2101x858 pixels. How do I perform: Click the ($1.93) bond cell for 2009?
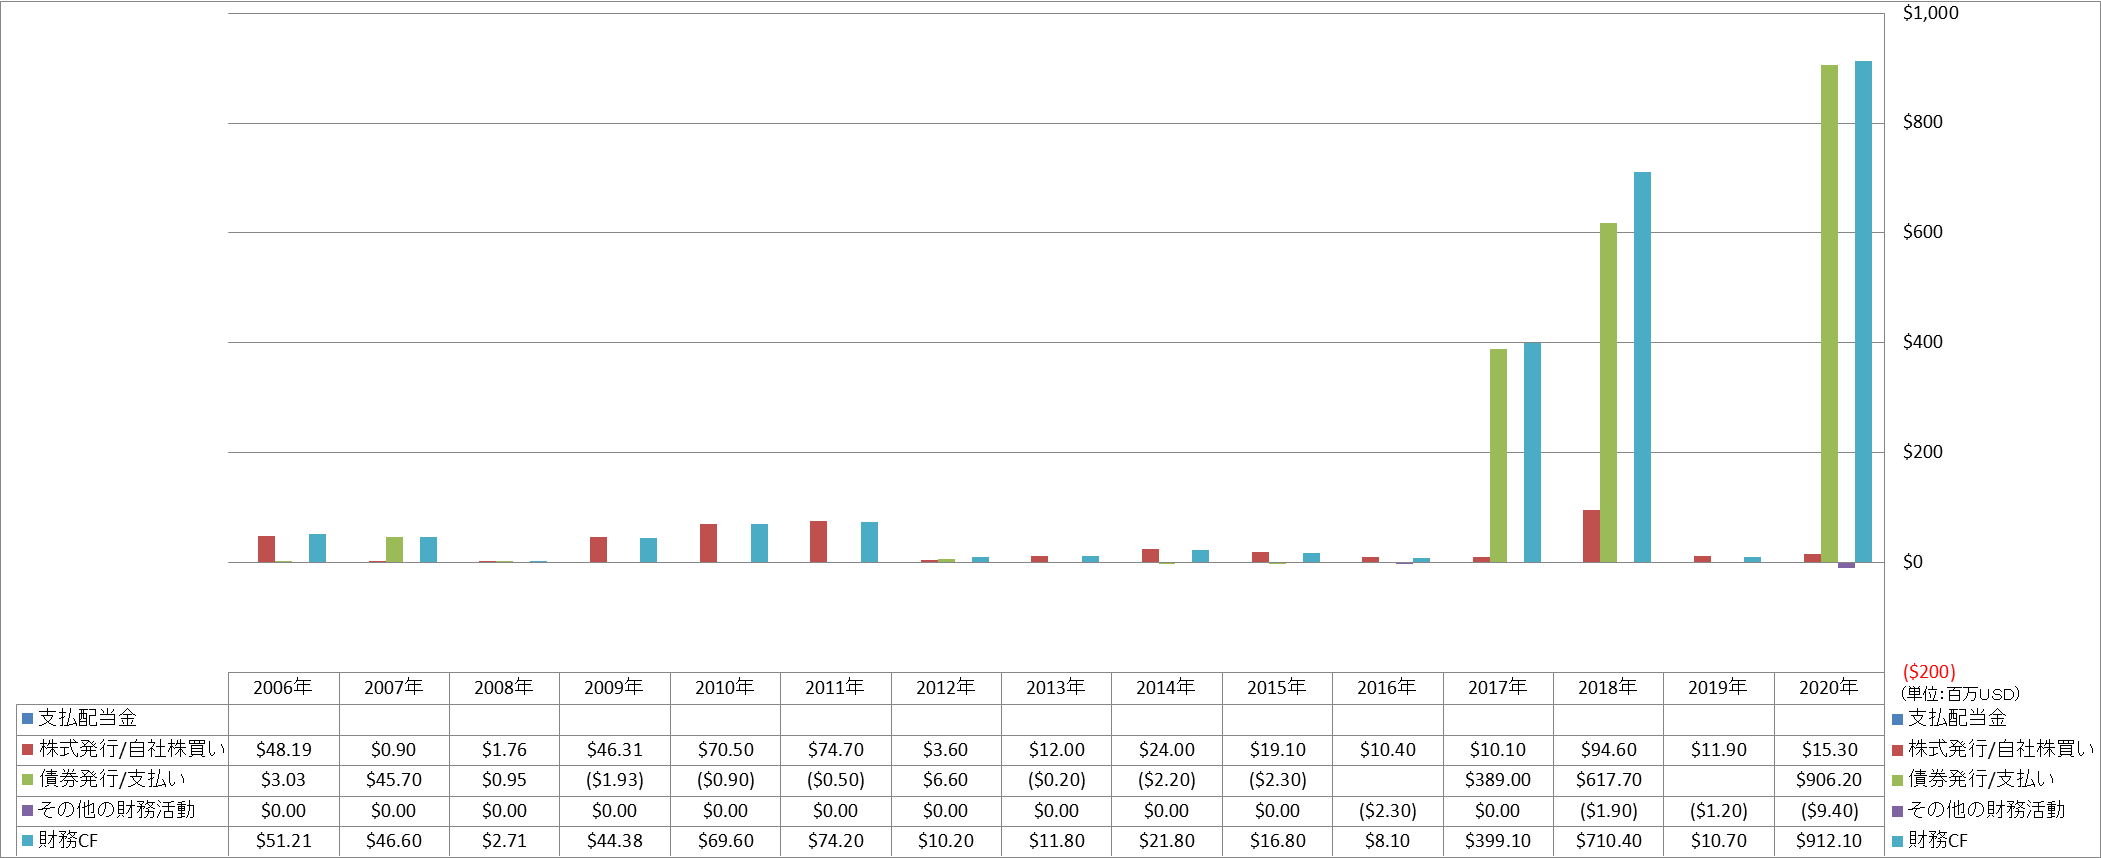(x=615, y=780)
